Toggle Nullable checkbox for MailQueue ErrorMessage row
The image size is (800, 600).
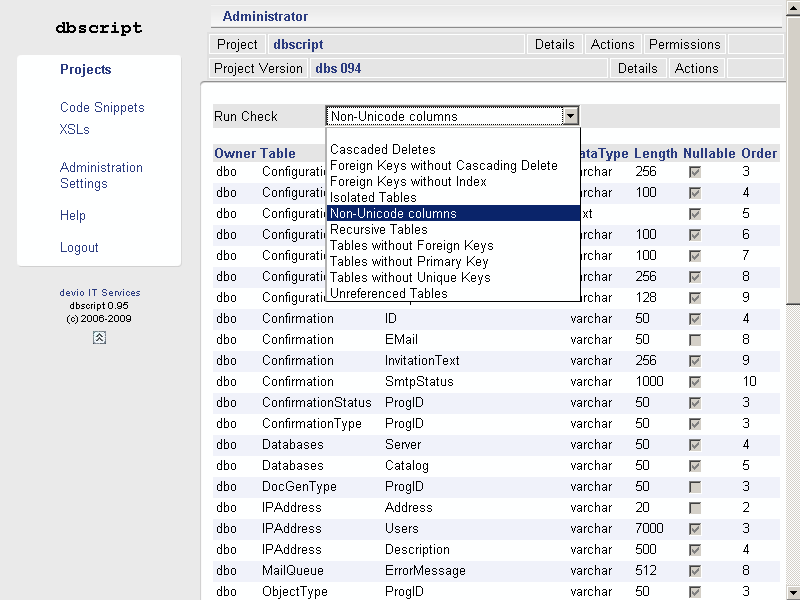coord(694,571)
